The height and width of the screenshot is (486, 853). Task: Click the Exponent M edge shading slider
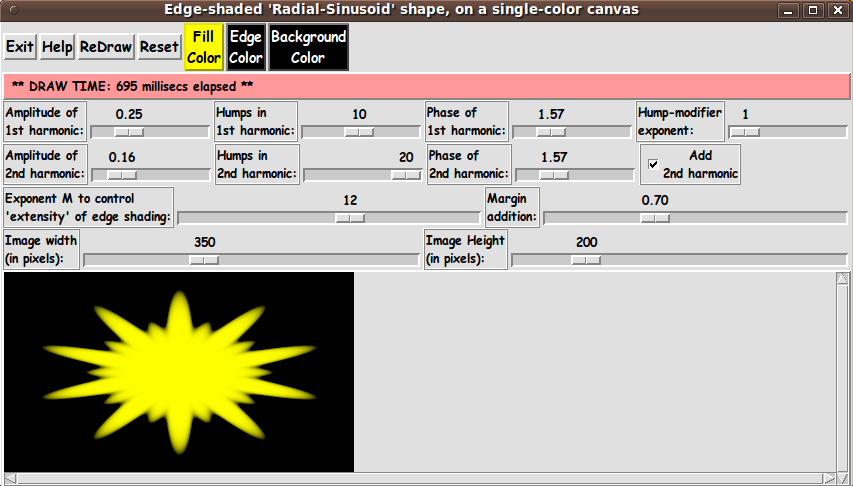pyautogui.click(x=349, y=217)
